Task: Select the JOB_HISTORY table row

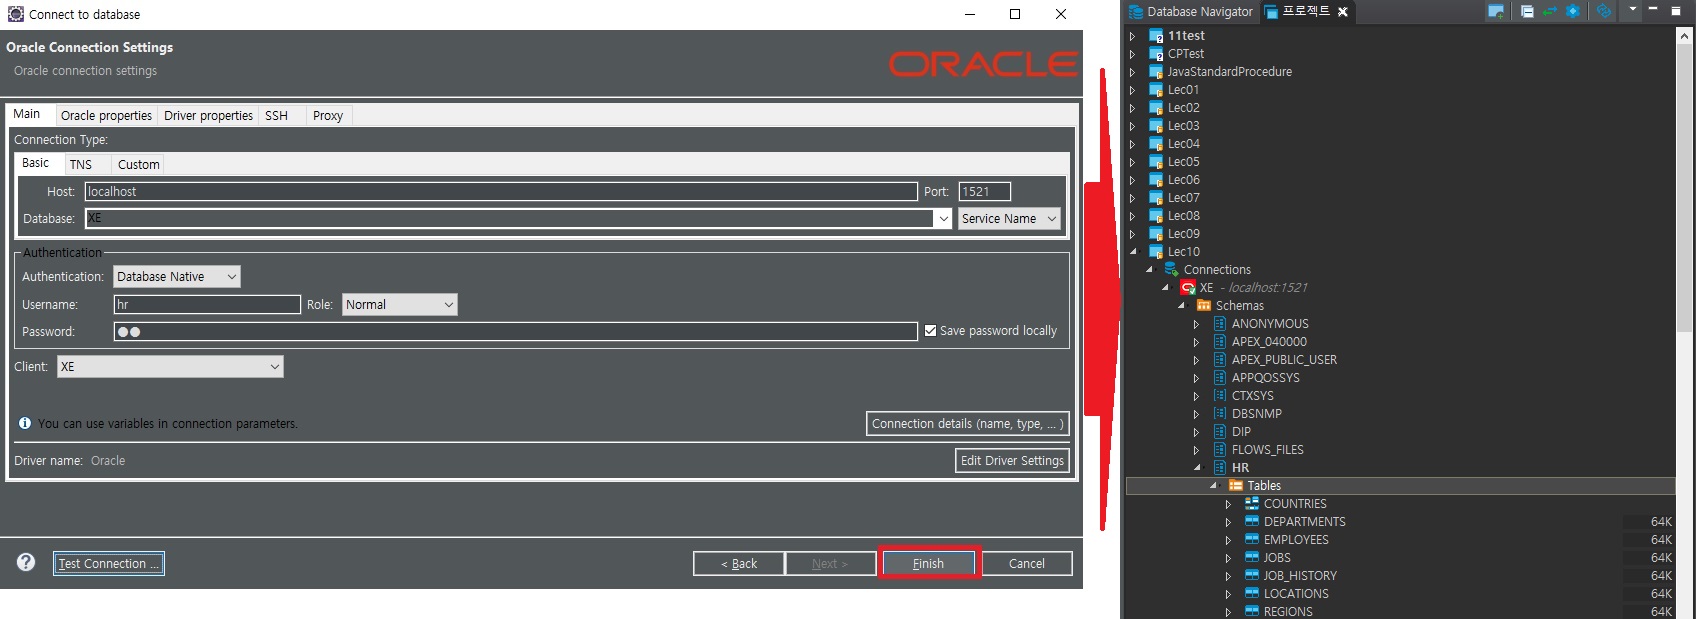Action: pyautogui.click(x=1400, y=576)
